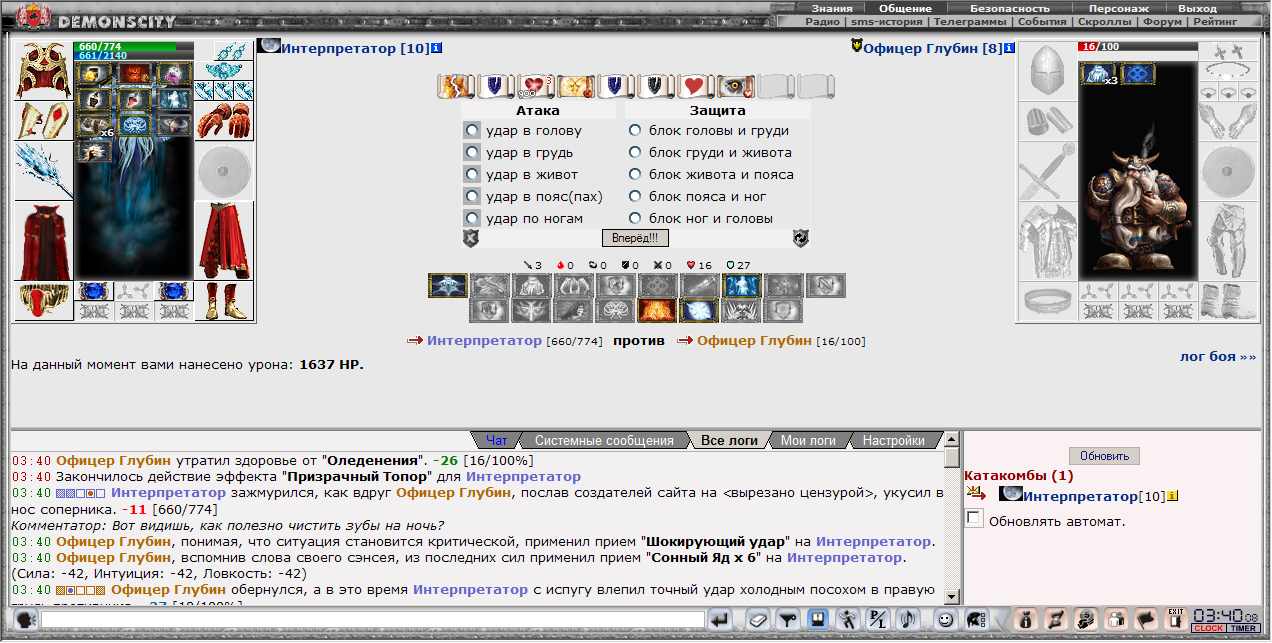Open the Настройки tab
Image resolution: width=1272 pixels, height=643 pixels.
coord(893,441)
